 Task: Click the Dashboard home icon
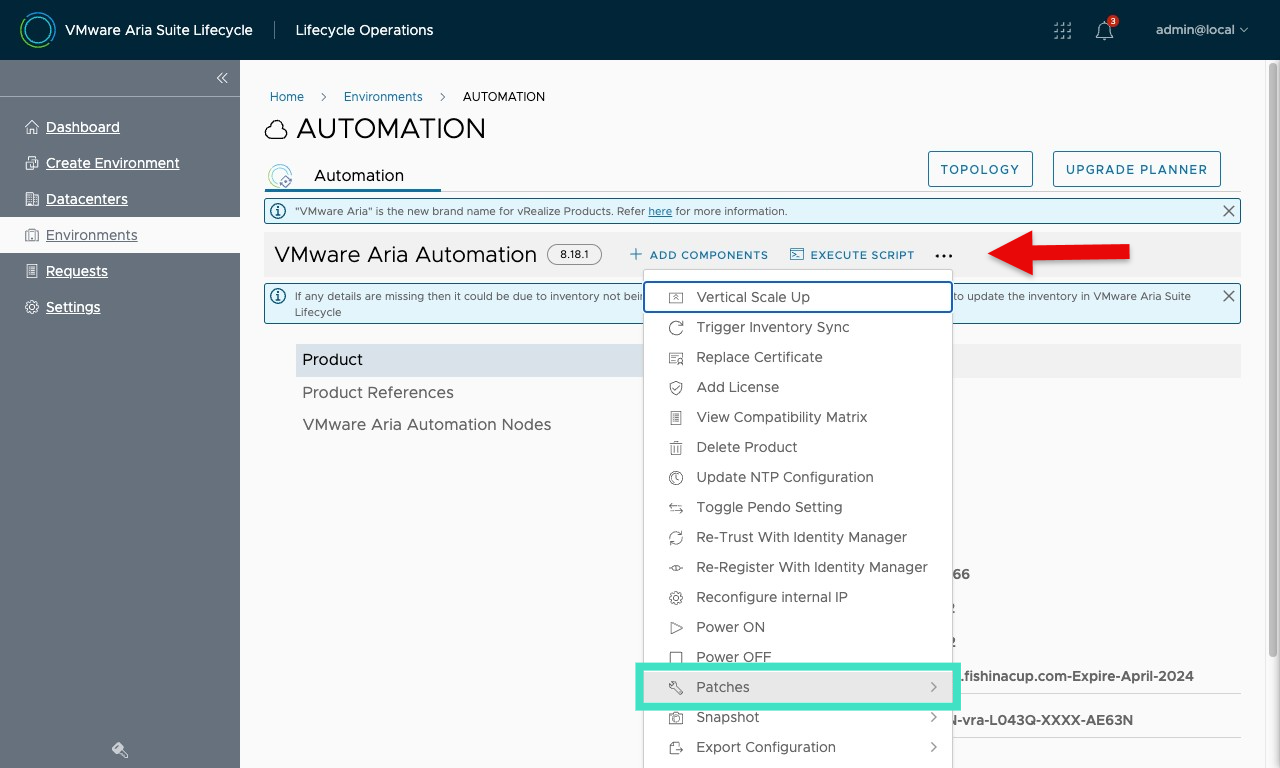click(32, 127)
